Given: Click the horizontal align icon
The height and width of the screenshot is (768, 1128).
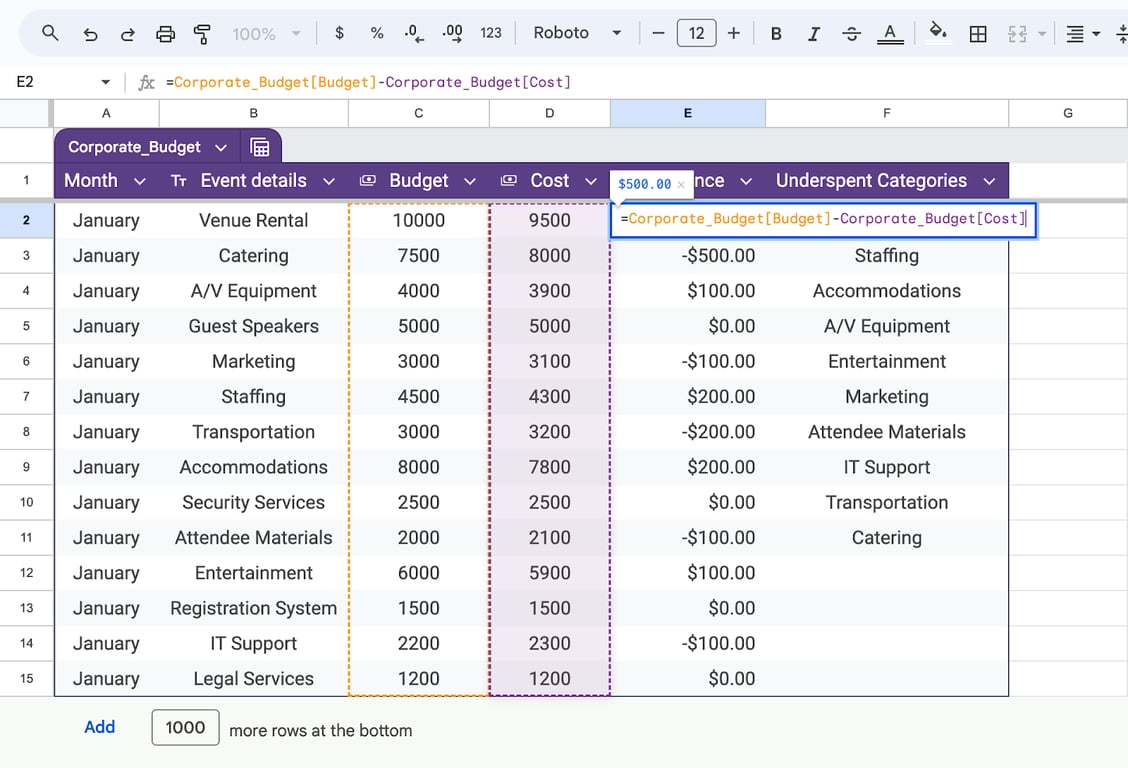Looking at the screenshot, I should point(1075,34).
